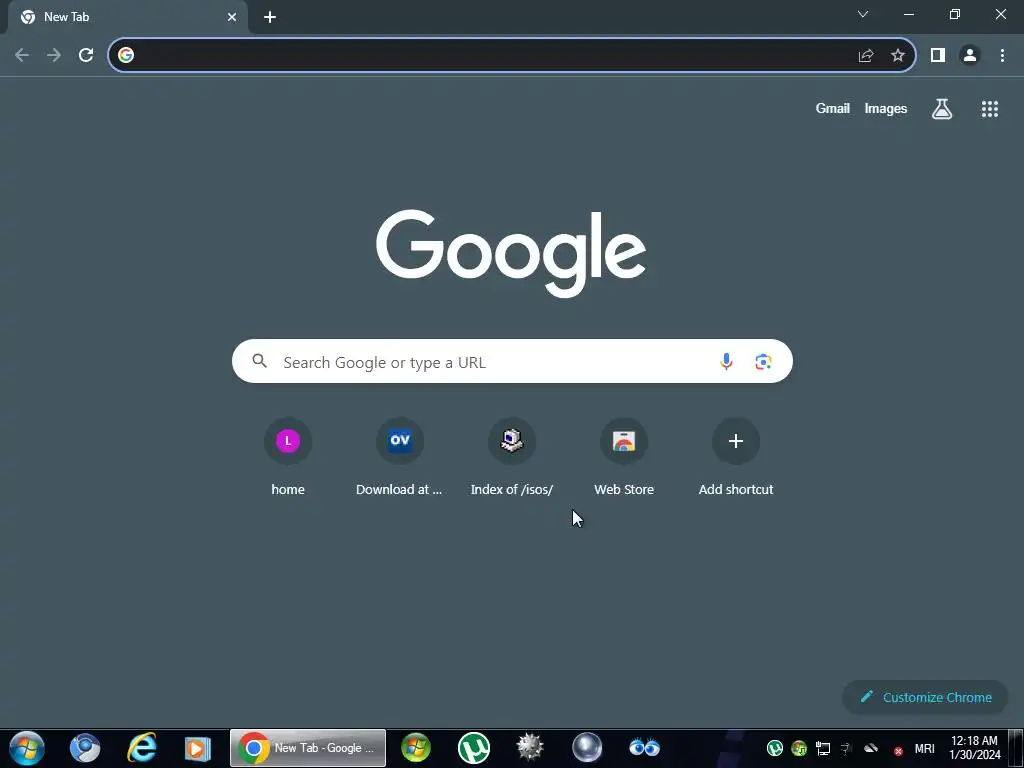Toggle the Chrome side panel icon
1024x768 pixels.
938,55
